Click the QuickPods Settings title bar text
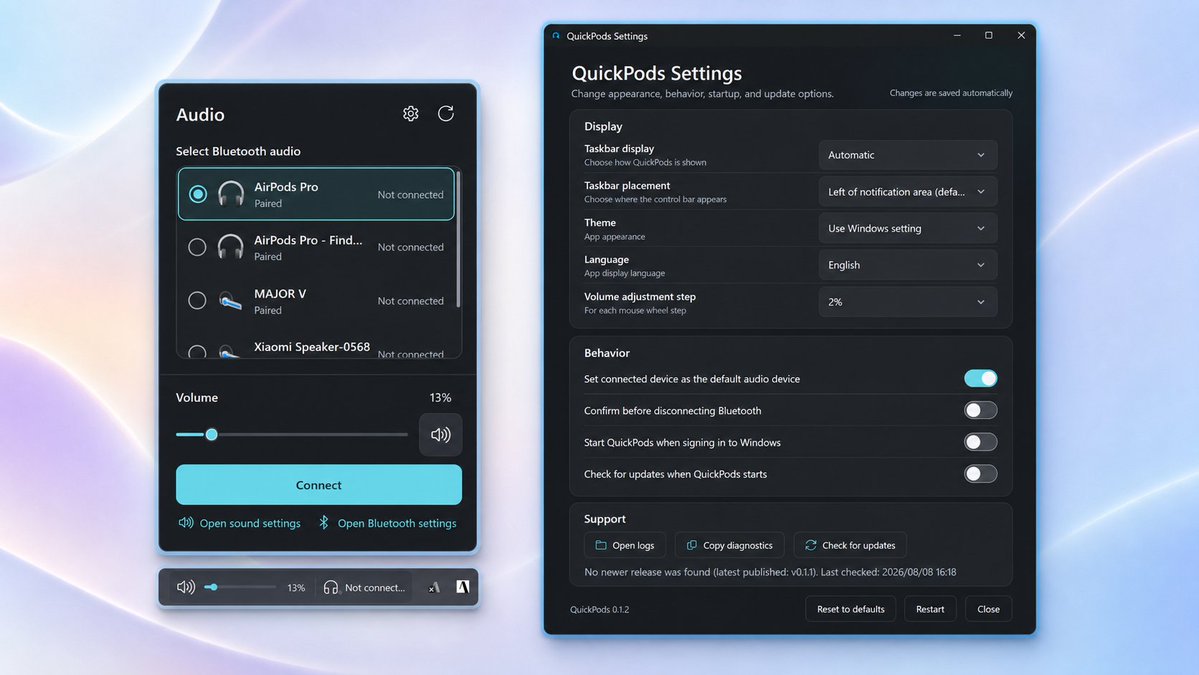This screenshot has height=675, width=1199. (x=607, y=36)
